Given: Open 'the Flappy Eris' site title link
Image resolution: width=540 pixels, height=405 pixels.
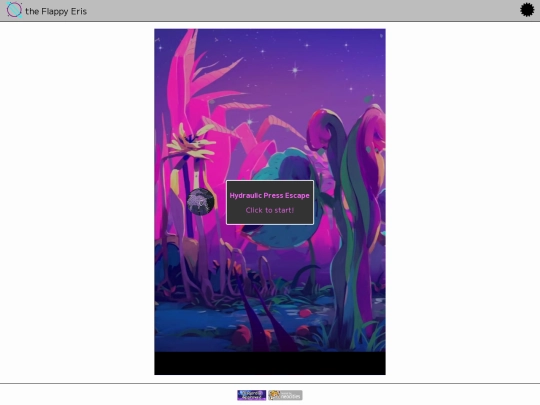Looking at the screenshot, I should point(56,11).
